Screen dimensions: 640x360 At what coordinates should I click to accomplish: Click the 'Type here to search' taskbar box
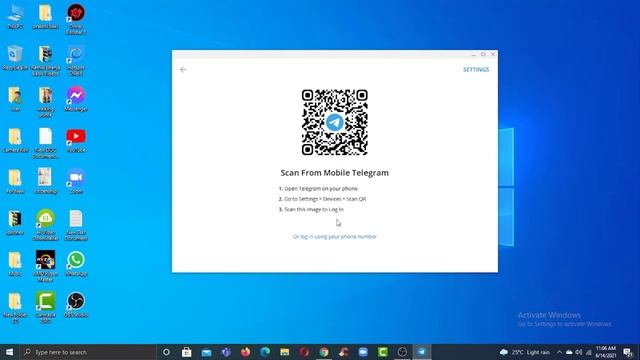(x=88, y=352)
